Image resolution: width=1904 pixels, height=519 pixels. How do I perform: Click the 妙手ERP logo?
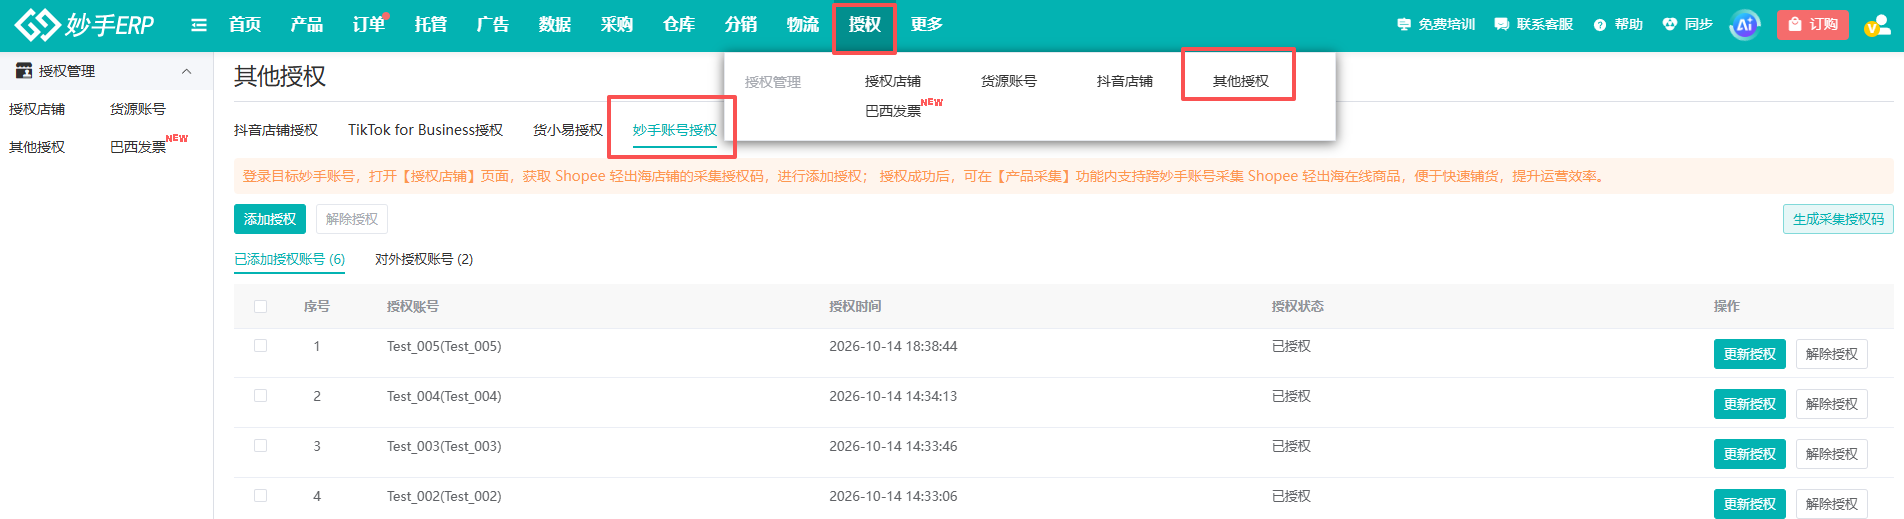pyautogui.click(x=84, y=24)
